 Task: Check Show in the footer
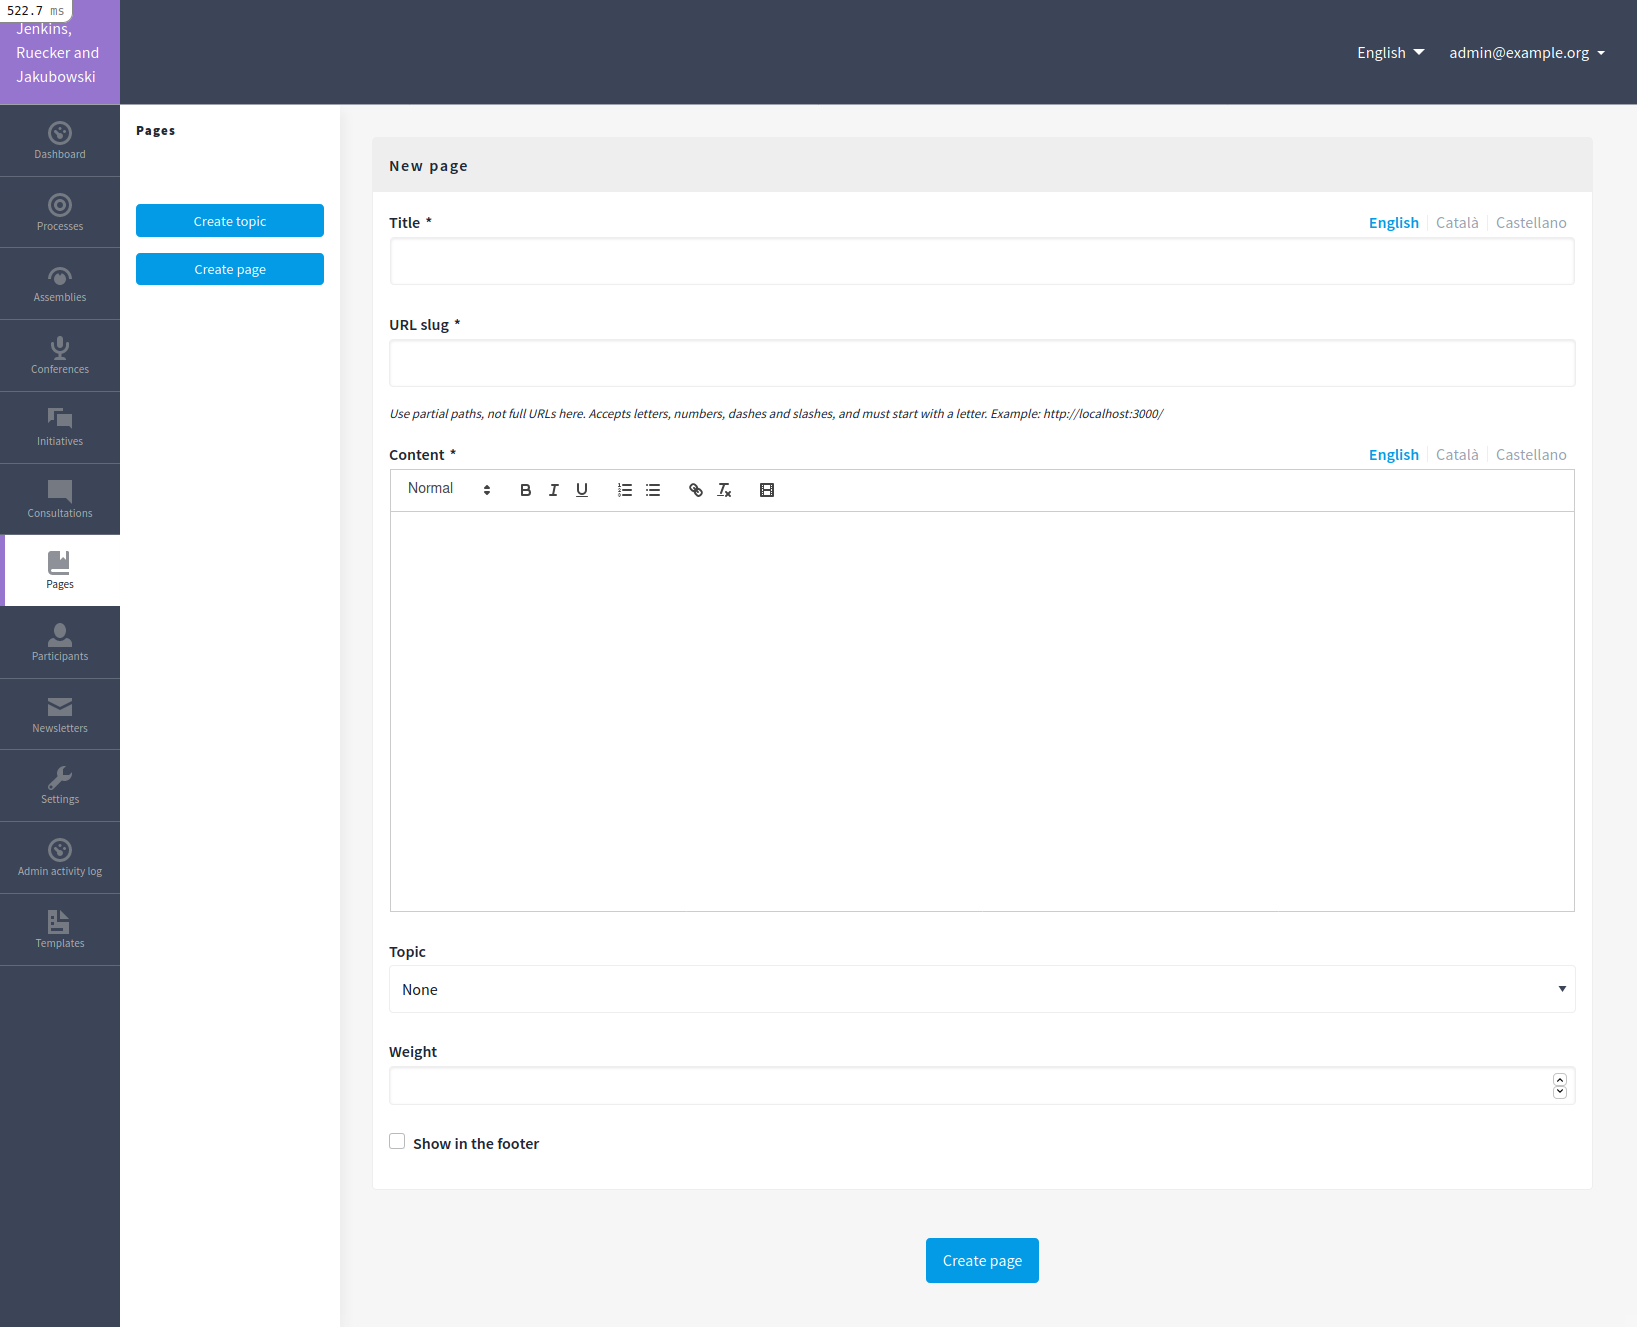[397, 1141]
